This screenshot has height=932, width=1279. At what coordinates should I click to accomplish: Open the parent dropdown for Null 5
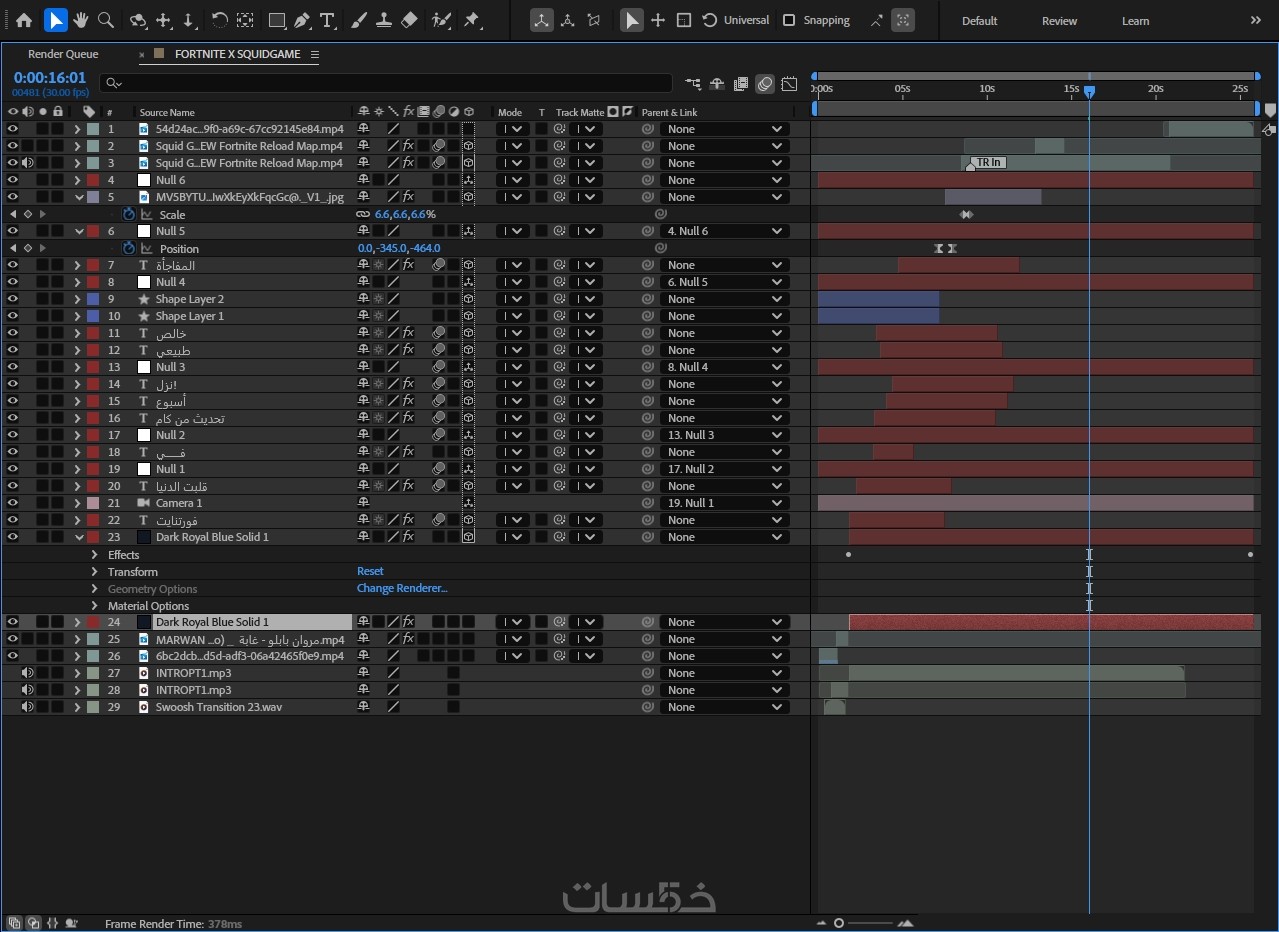pyautogui.click(x=725, y=231)
